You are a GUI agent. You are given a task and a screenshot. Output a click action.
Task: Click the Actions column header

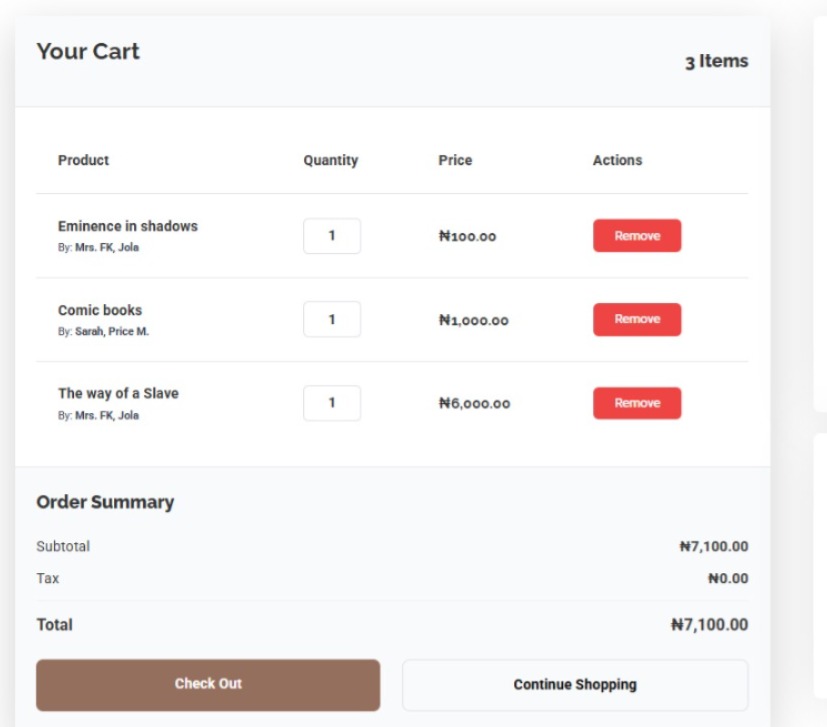click(x=617, y=160)
